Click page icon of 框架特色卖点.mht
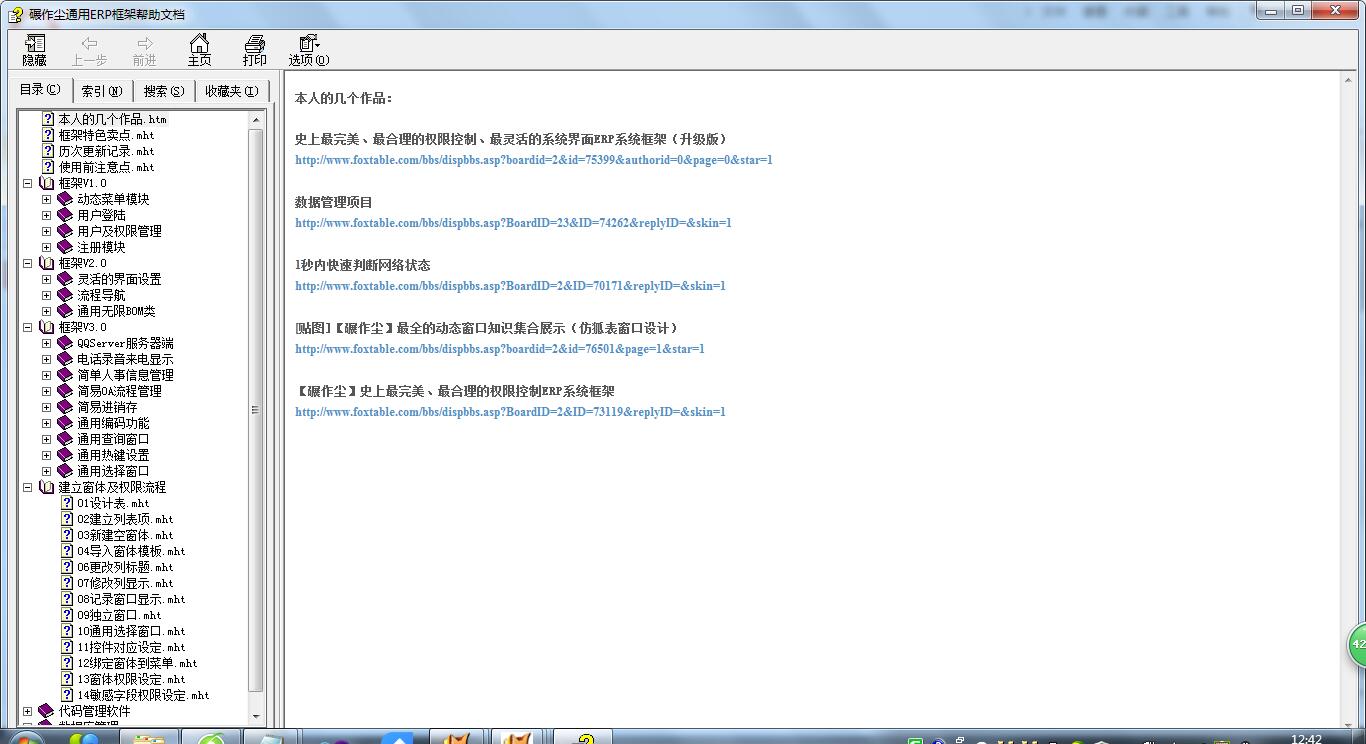This screenshot has height=744, width=1366. click(48, 135)
